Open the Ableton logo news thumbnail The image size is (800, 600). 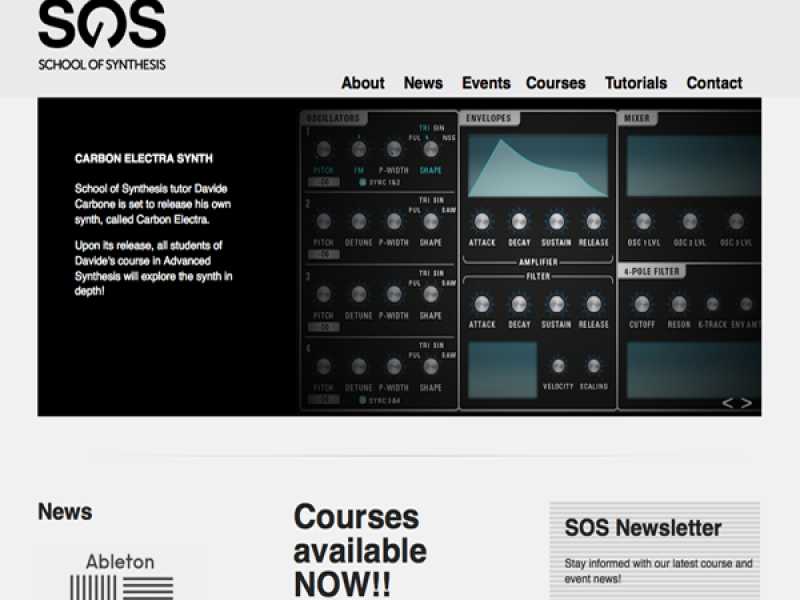point(119,574)
